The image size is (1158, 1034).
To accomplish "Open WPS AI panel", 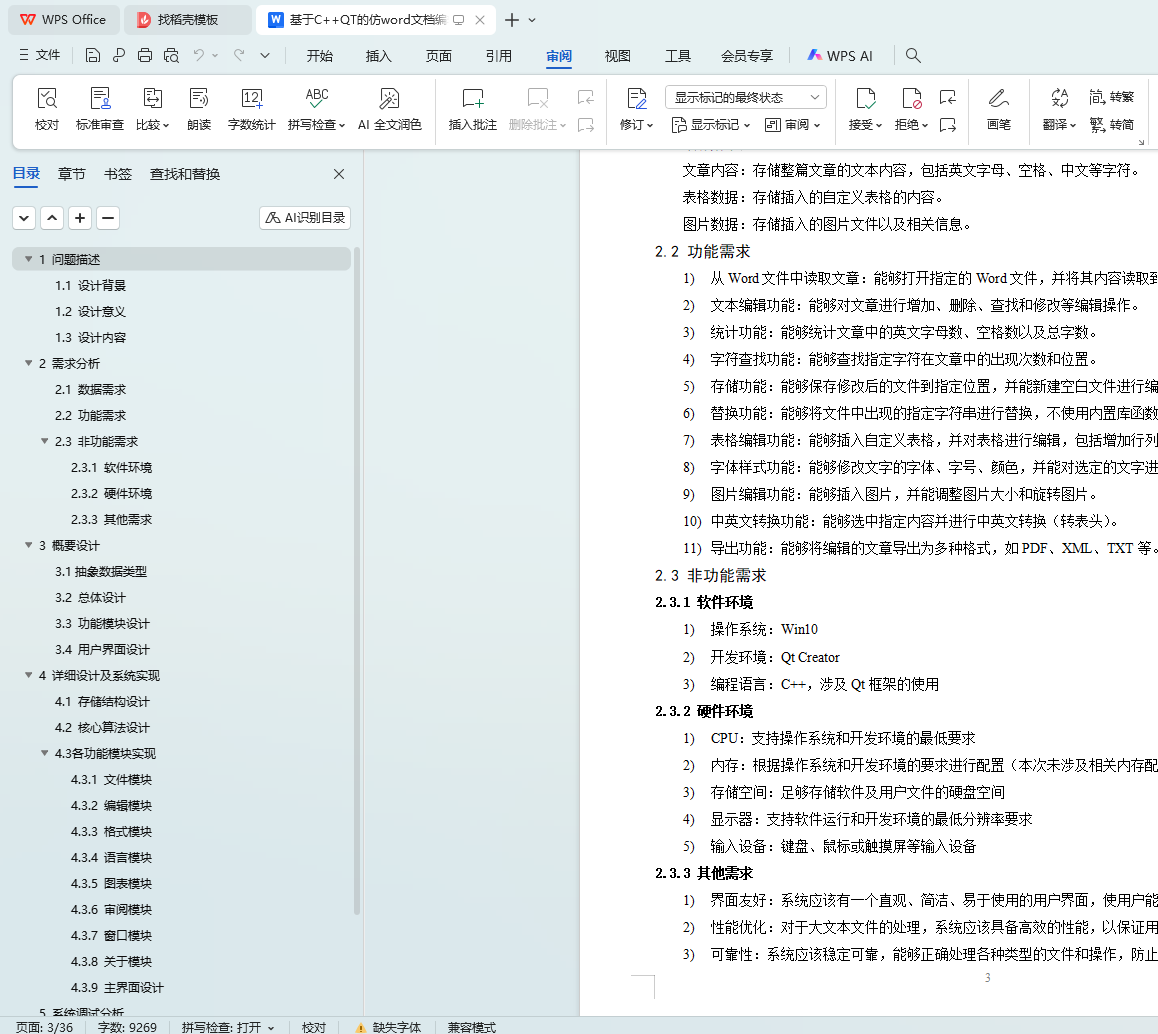I will coord(840,56).
